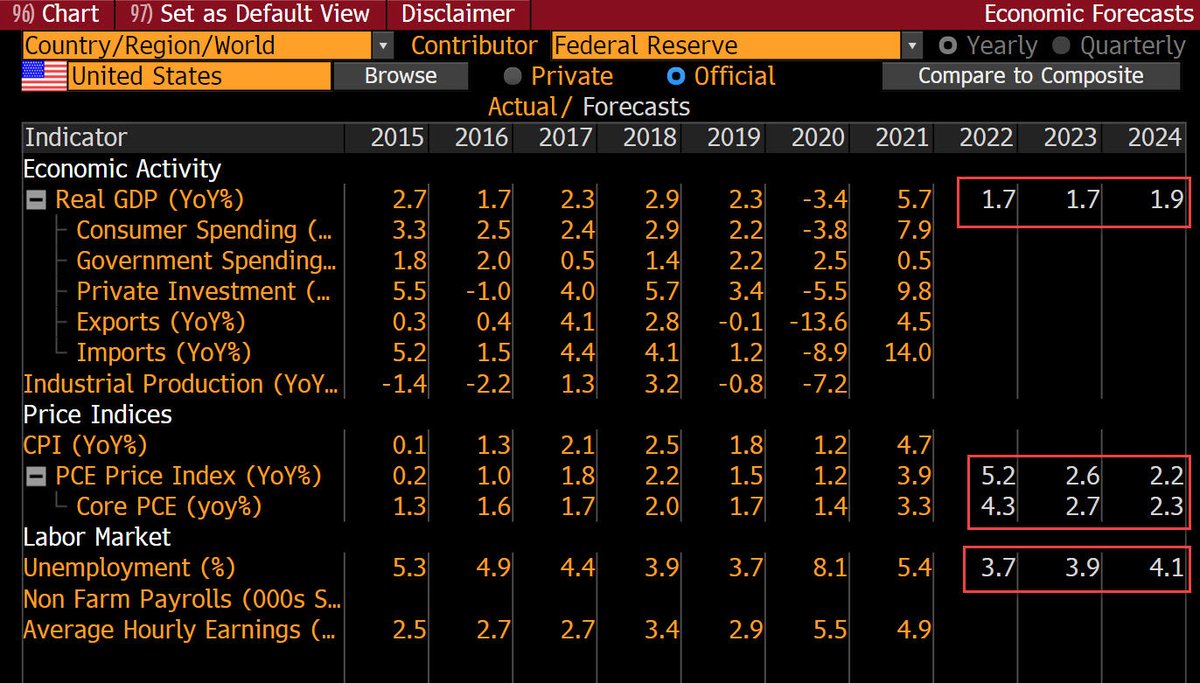
Task: Click Industrial Production 2020 value -7.2
Action: pos(825,384)
